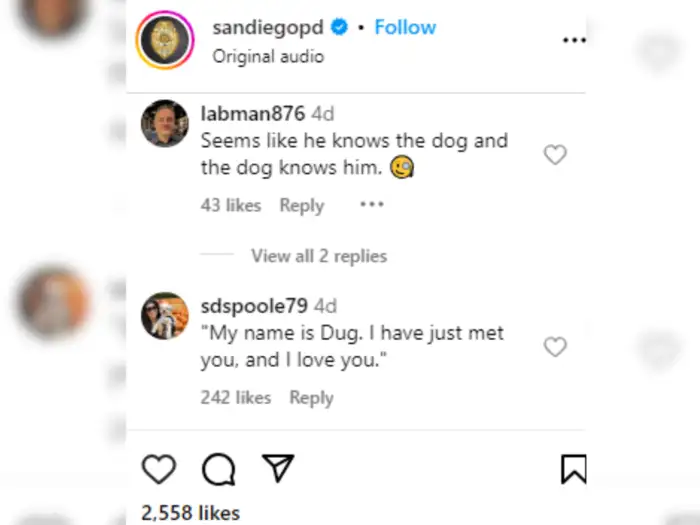The width and height of the screenshot is (700, 525).
Task: Open the comment bubble icon
Action: click(218, 469)
